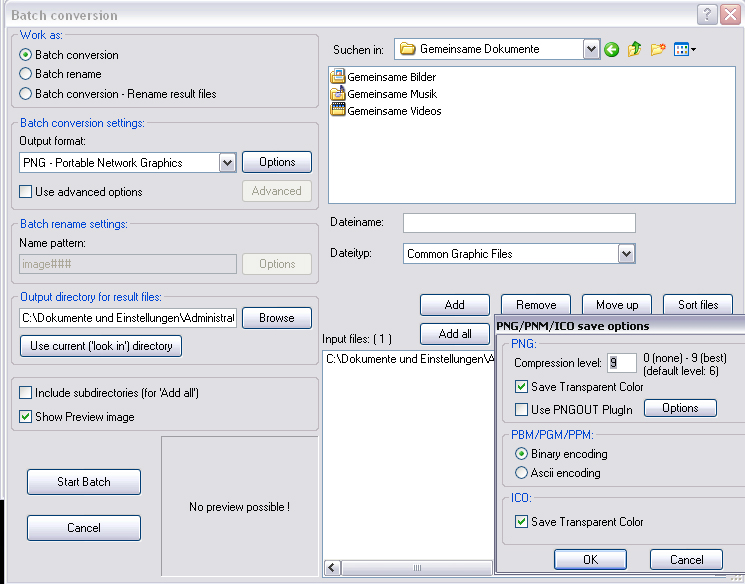
Task: Create a new folder via toolbar icon
Action: pyautogui.click(x=658, y=49)
